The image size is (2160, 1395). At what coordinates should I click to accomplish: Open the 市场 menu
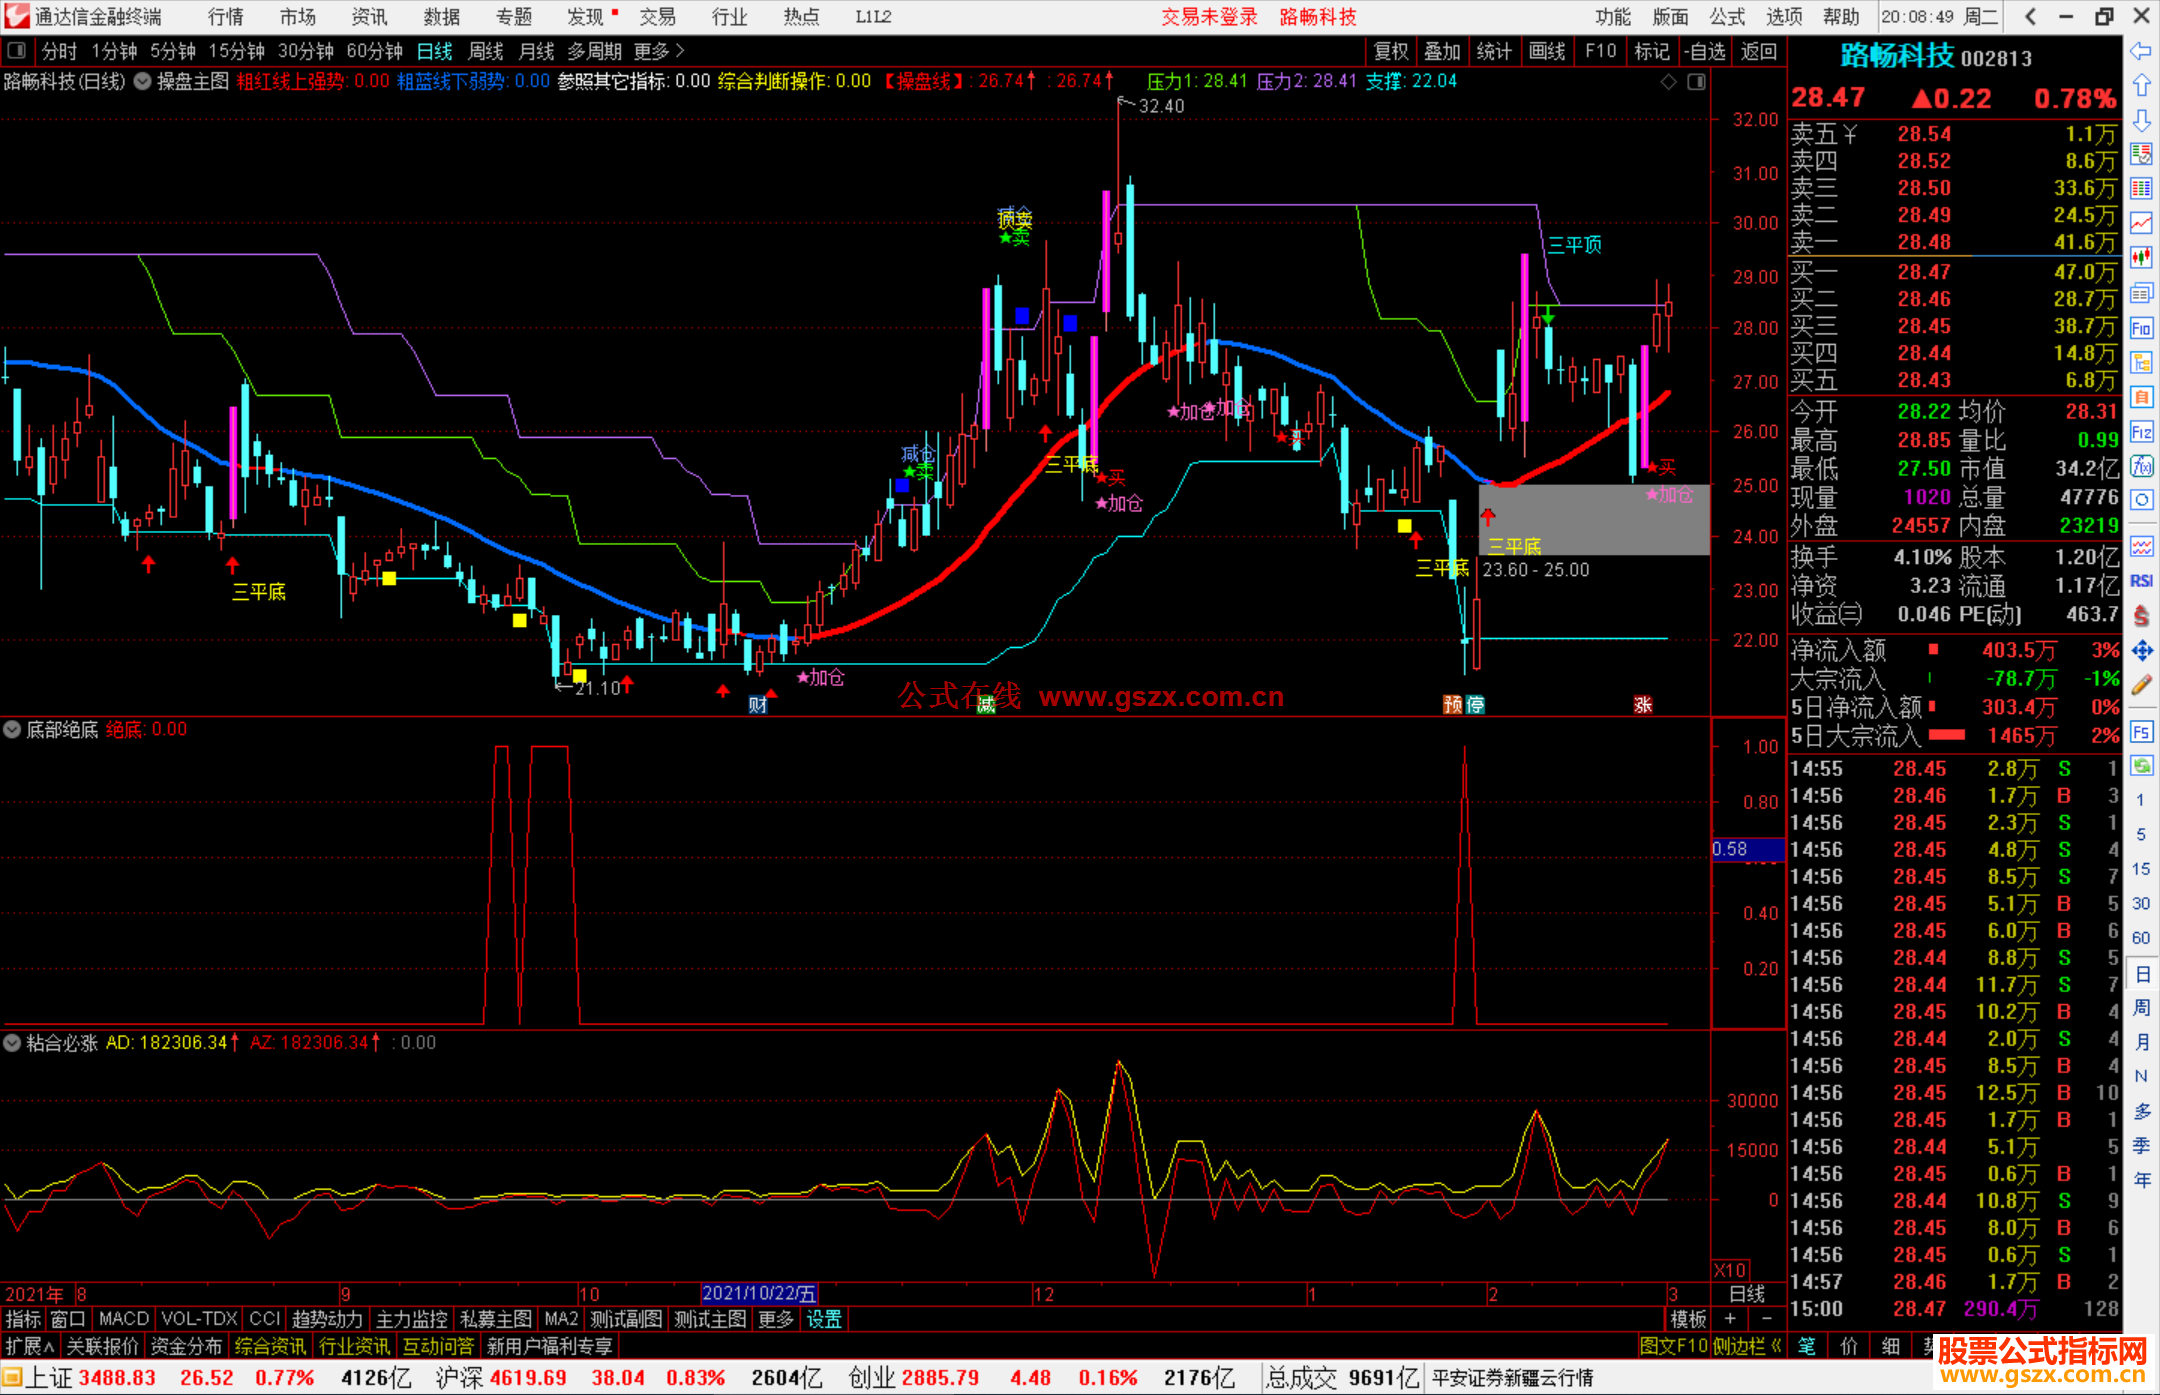click(298, 17)
